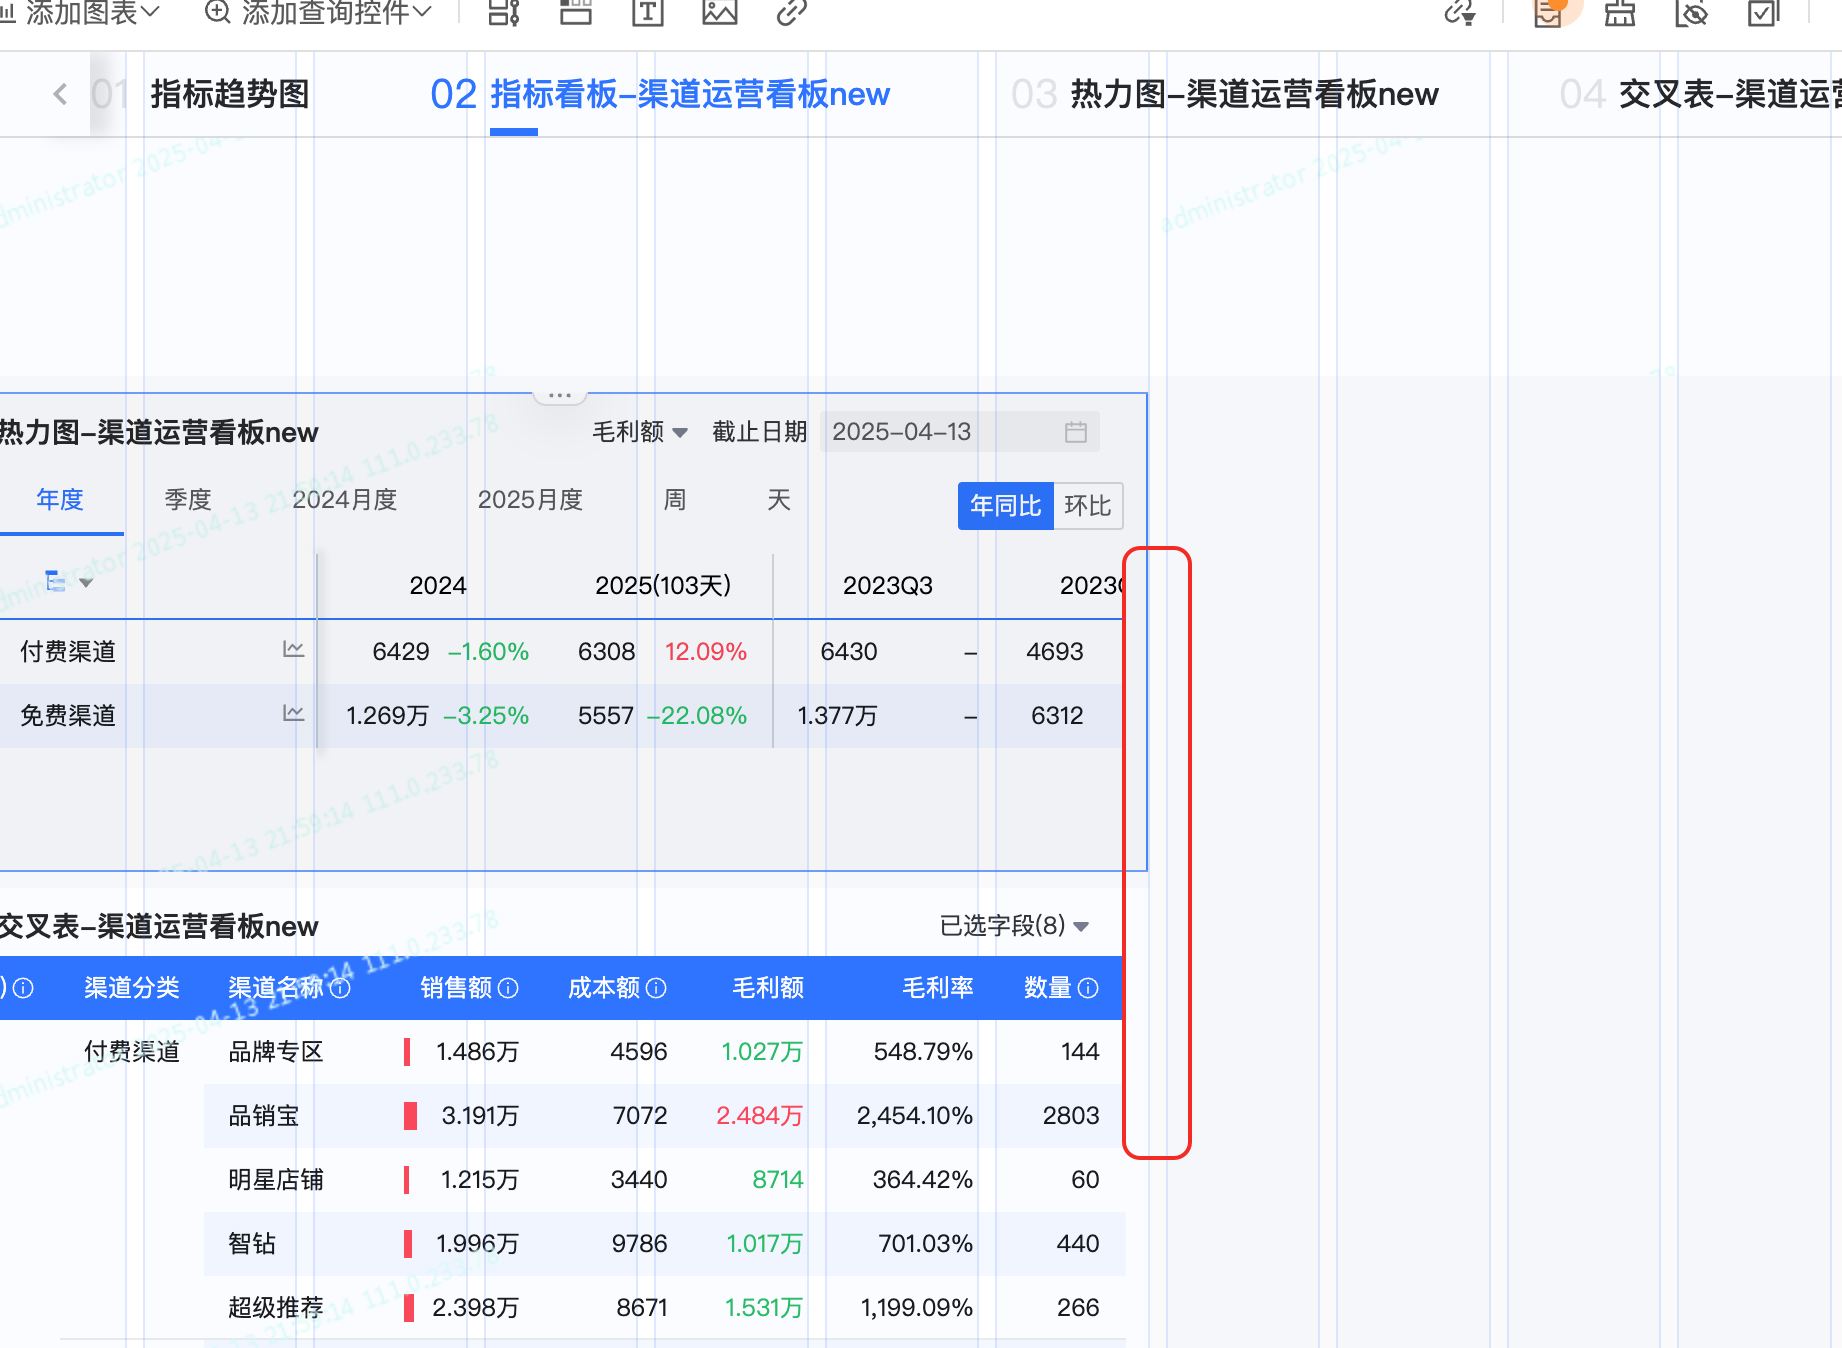The width and height of the screenshot is (1842, 1348).
Task: Switch to 季度 tab
Action: click(188, 499)
